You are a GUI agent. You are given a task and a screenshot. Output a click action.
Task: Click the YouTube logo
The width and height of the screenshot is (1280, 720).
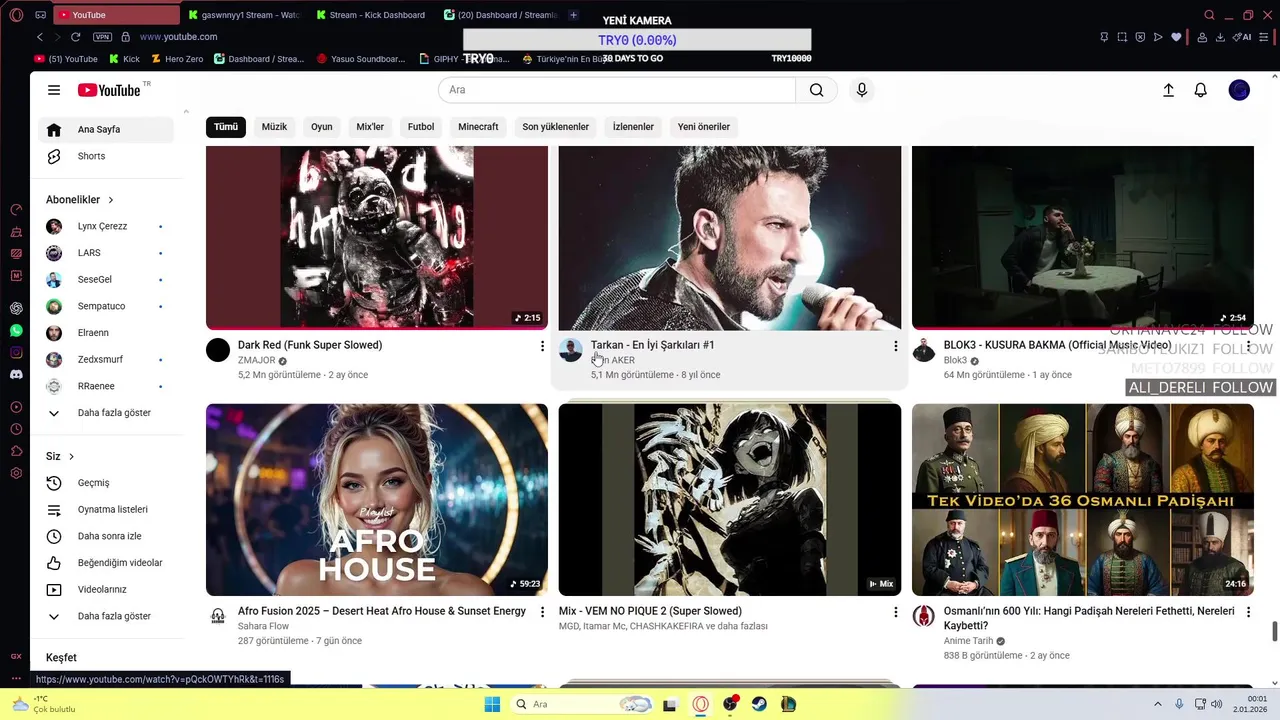click(x=109, y=90)
